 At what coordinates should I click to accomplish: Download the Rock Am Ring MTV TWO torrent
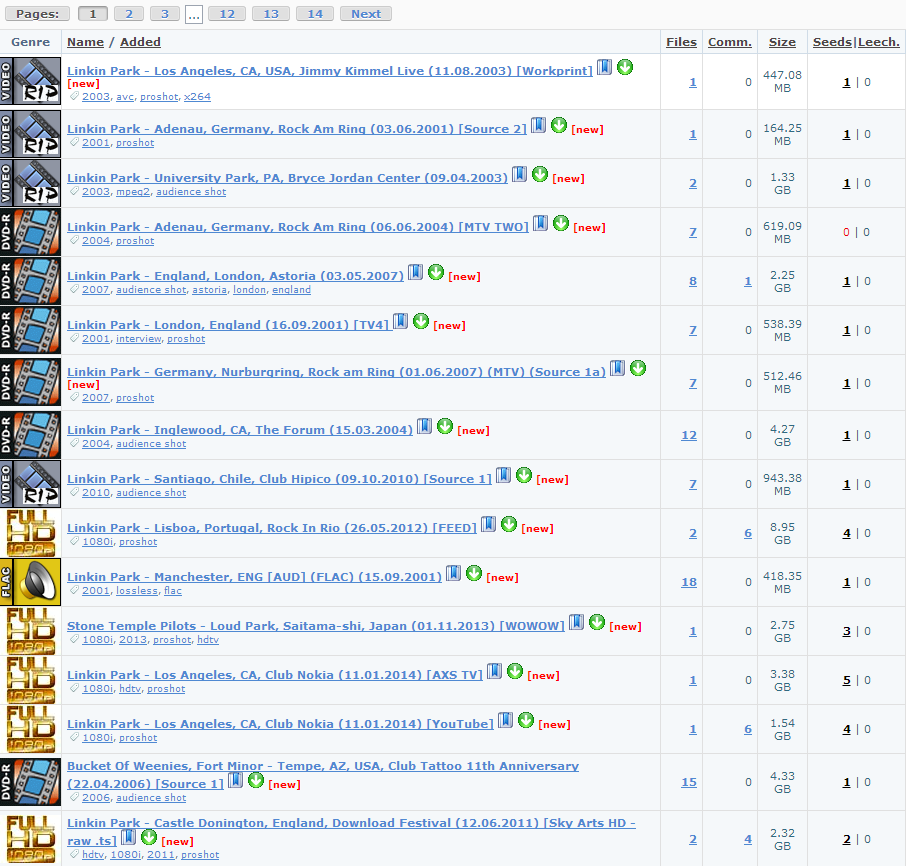tap(560, 224)
